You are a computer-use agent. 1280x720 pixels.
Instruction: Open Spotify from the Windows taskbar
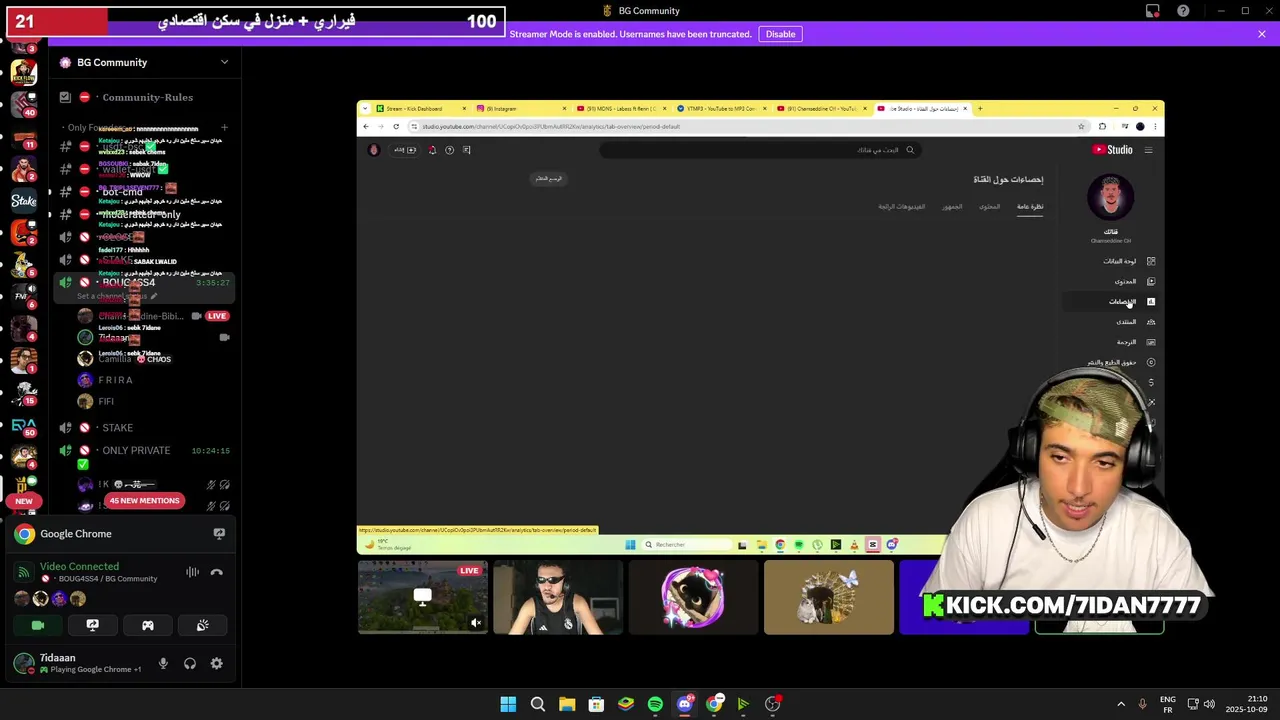(655, 704)
